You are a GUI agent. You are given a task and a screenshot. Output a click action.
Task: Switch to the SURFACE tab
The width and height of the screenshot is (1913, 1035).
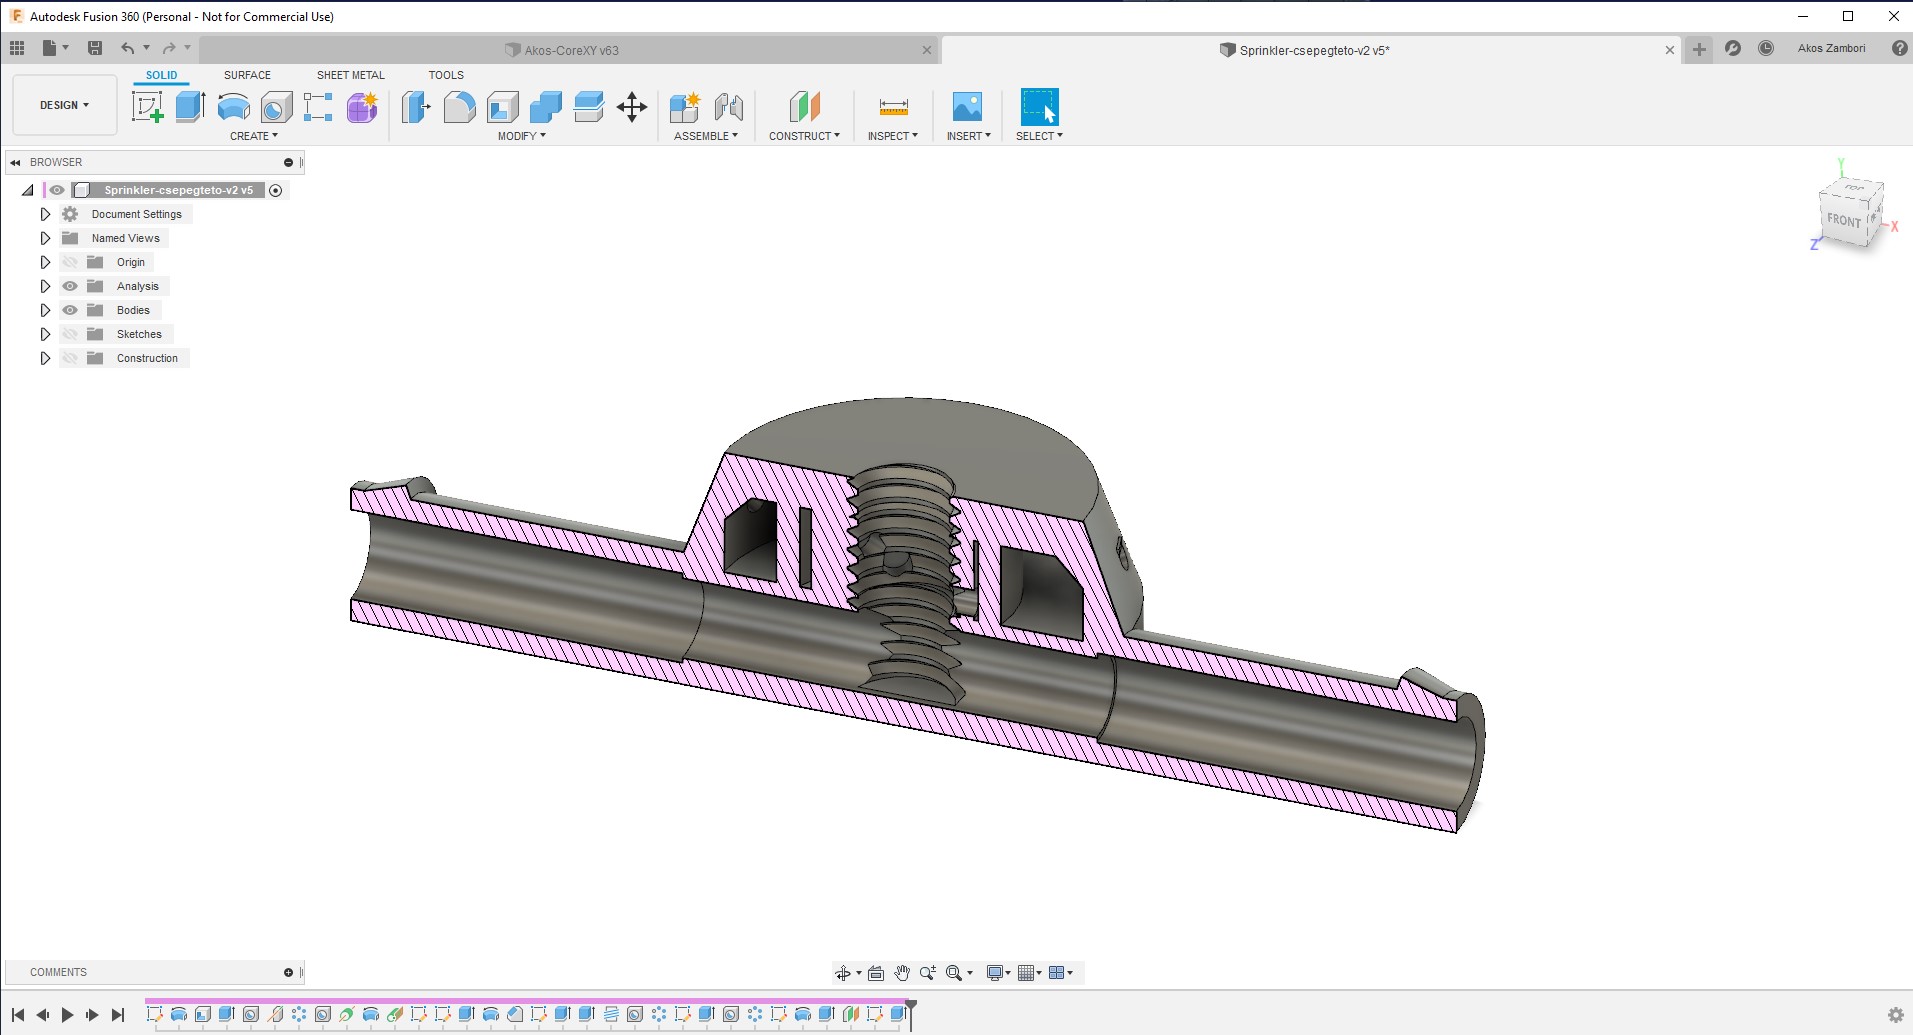pos(247,75)
